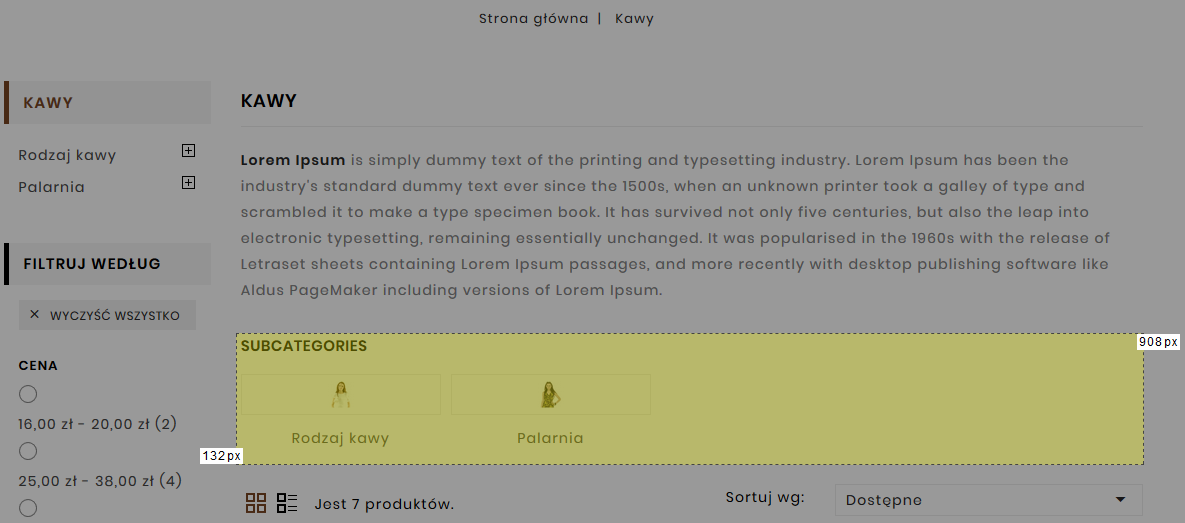1185x523 pixels.
Task: Switch to grid view layout
Action: coord(256,503)
